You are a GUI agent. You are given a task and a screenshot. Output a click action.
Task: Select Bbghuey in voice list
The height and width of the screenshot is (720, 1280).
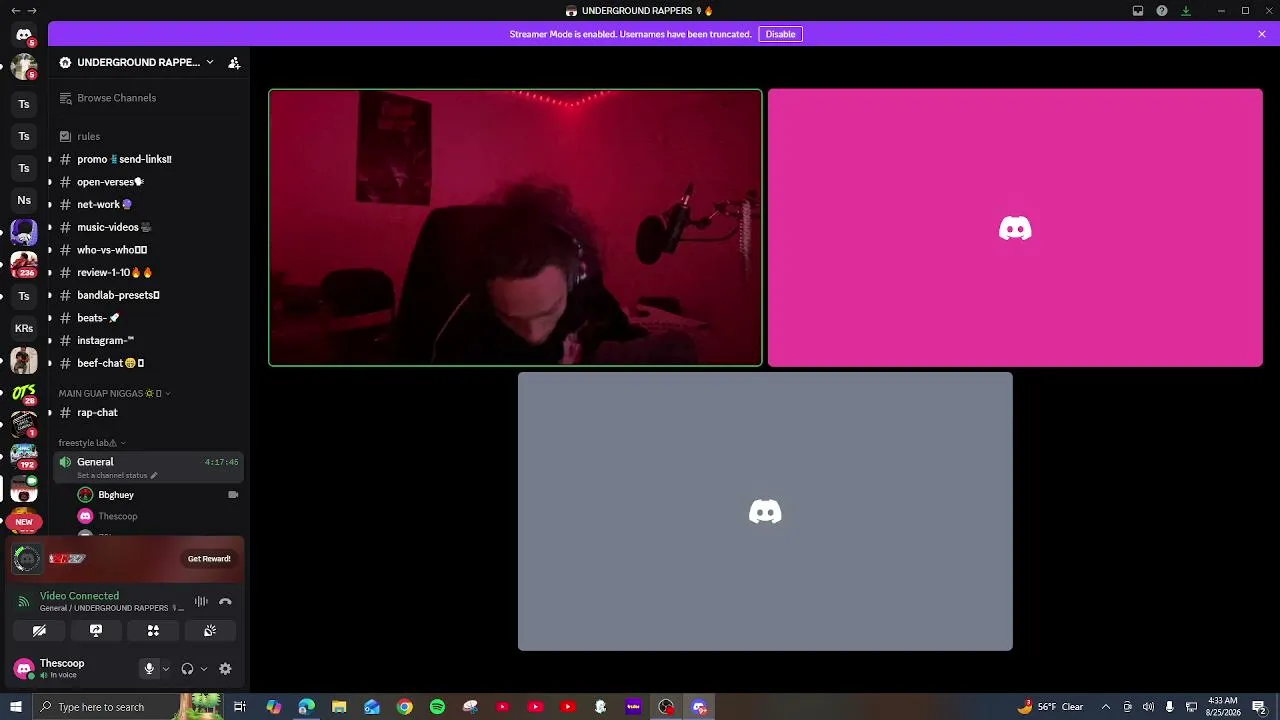[160, 495]
